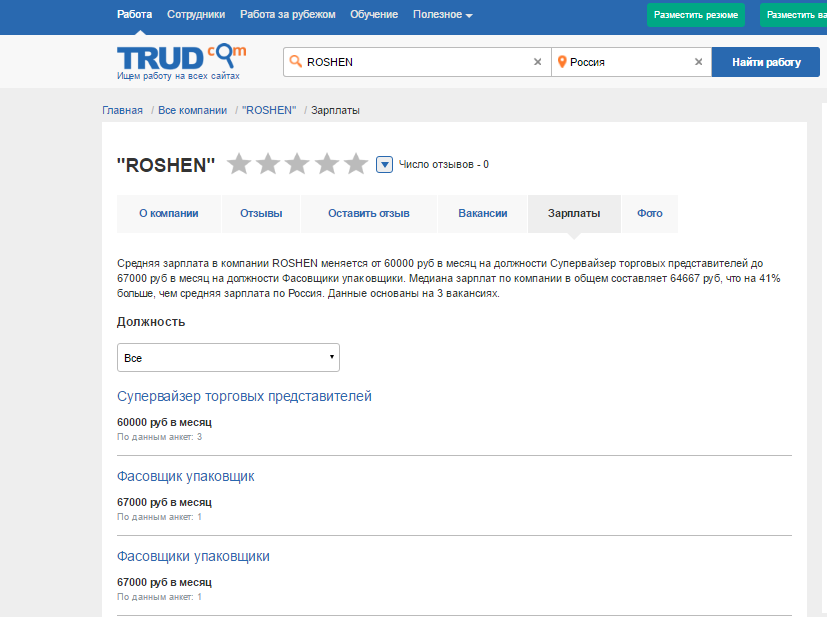The image size is (827, 617).
Task: Focus the job search text field
Action: pos(415,62)
